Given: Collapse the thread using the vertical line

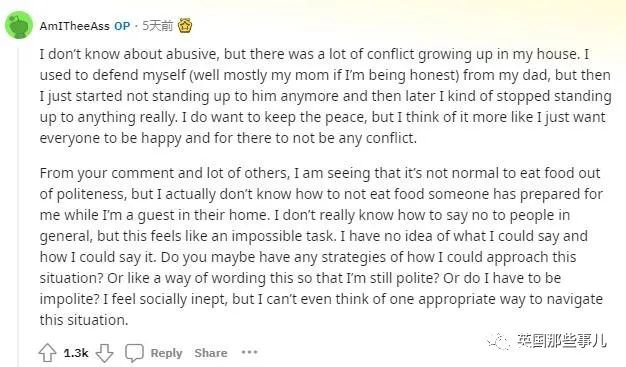Looking at the screenshot, I should click(x=18, y=204).
